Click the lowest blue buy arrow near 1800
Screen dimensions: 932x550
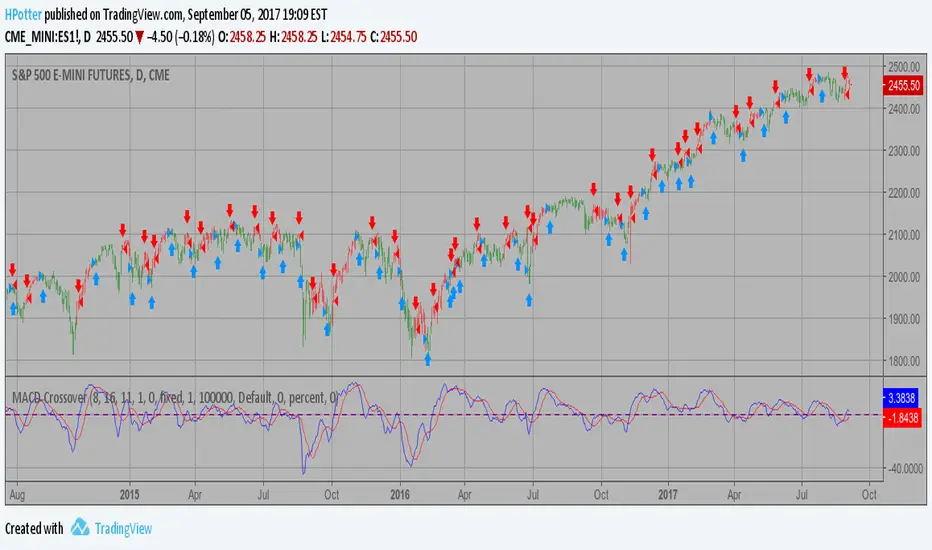point(427,359)
